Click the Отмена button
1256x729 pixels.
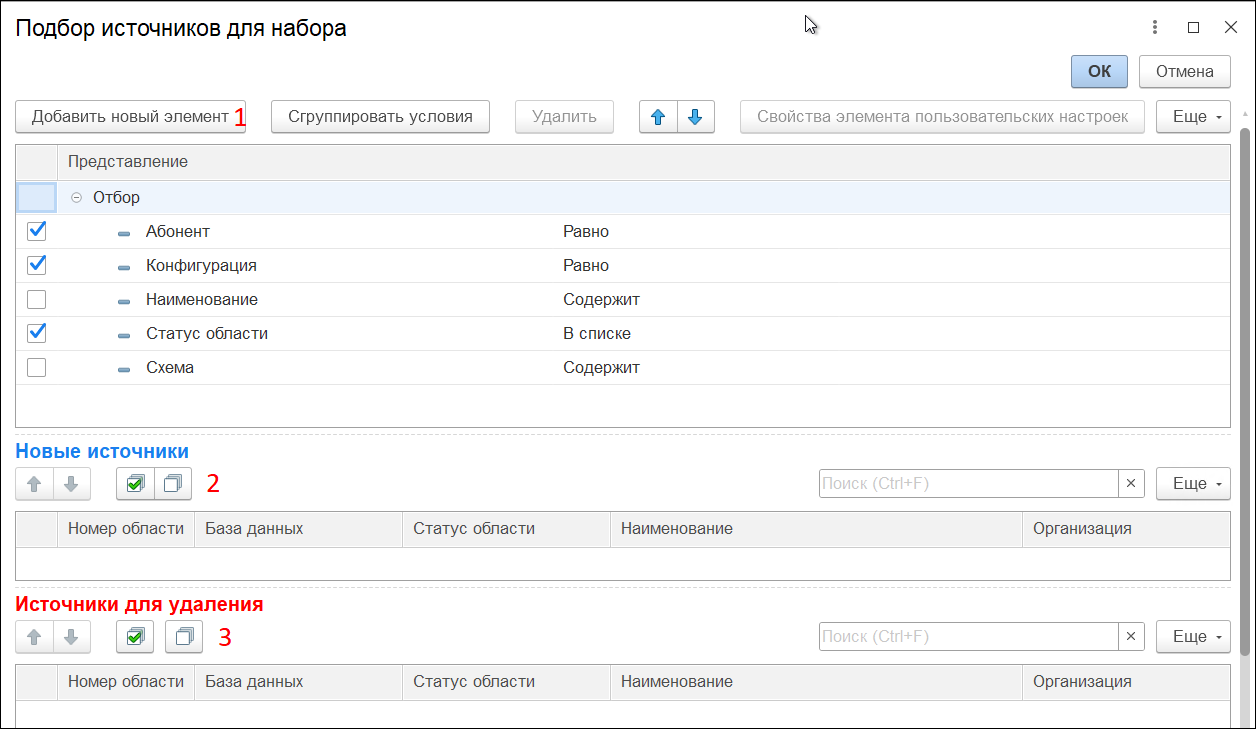[x=1185, y=71]
